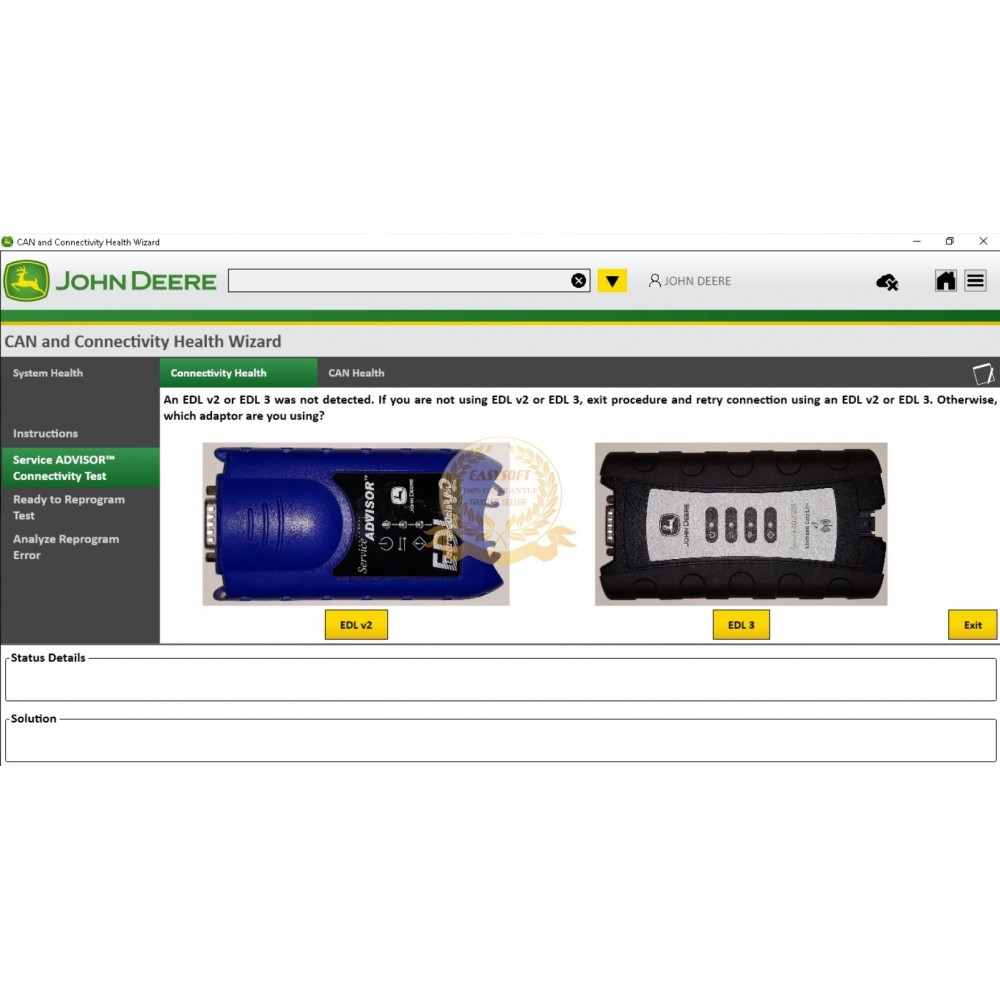The image size is (1000, 1000).
Task: Minimize the wizard window
Action: pos(916,242)
